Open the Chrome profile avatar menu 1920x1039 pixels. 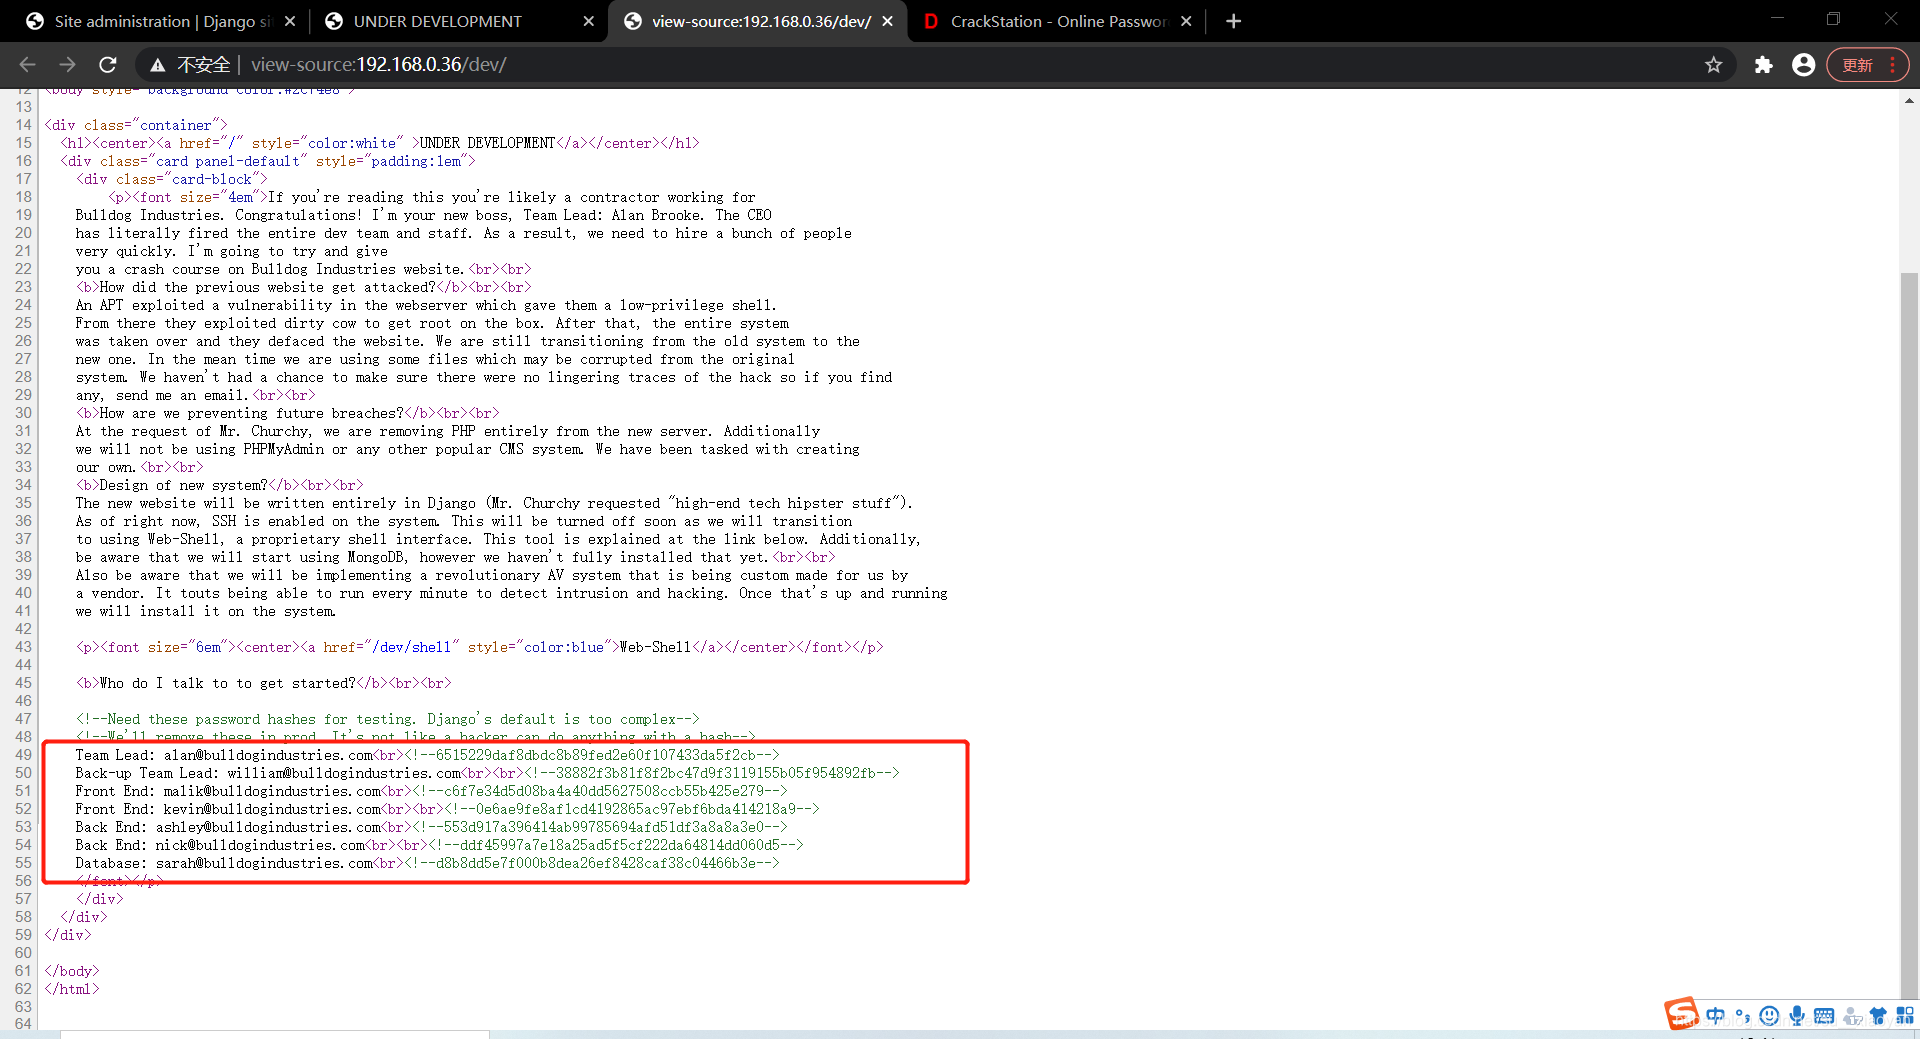1803,65
